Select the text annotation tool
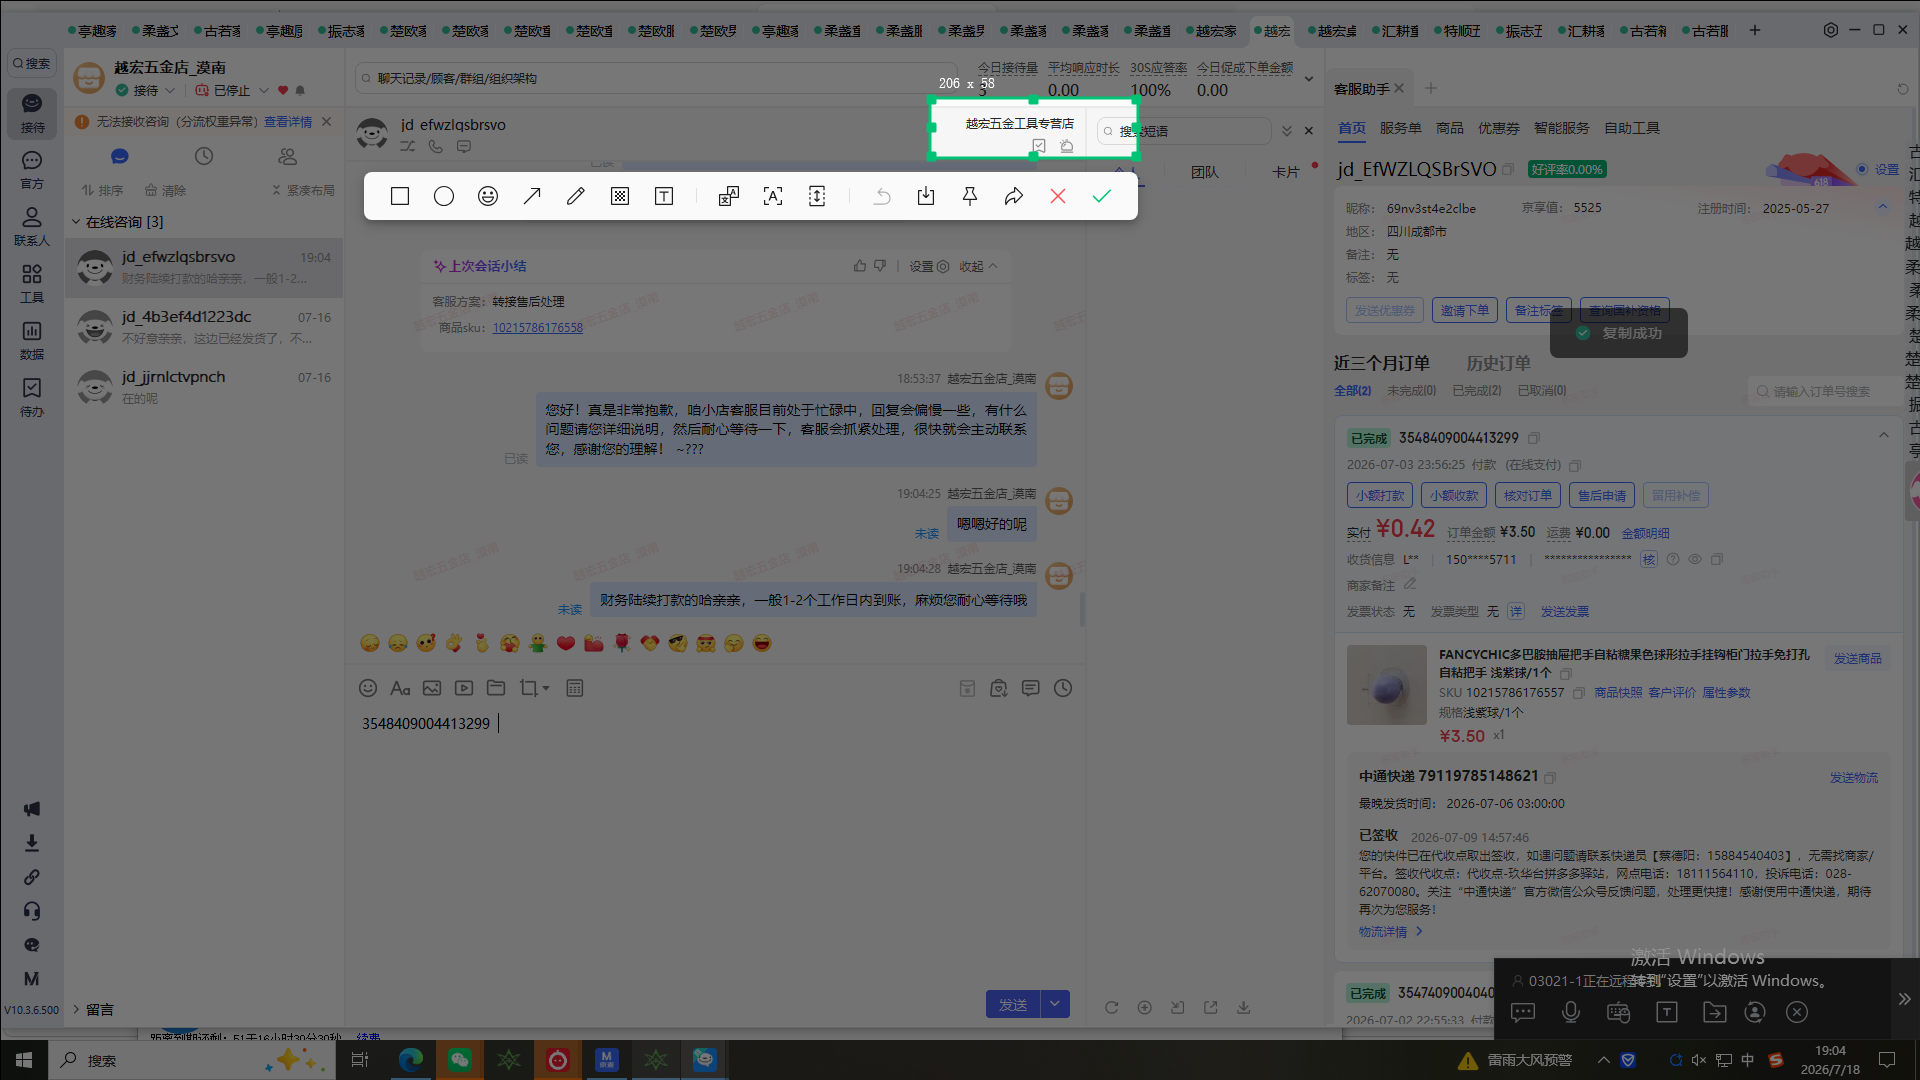 (x=664, y=196)
